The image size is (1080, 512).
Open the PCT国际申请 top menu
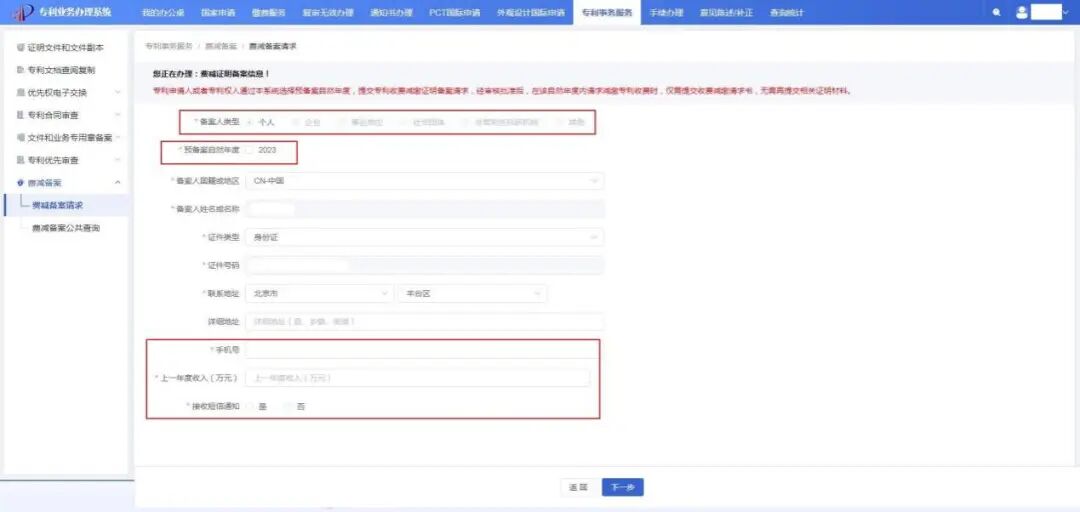pos(454,12)
